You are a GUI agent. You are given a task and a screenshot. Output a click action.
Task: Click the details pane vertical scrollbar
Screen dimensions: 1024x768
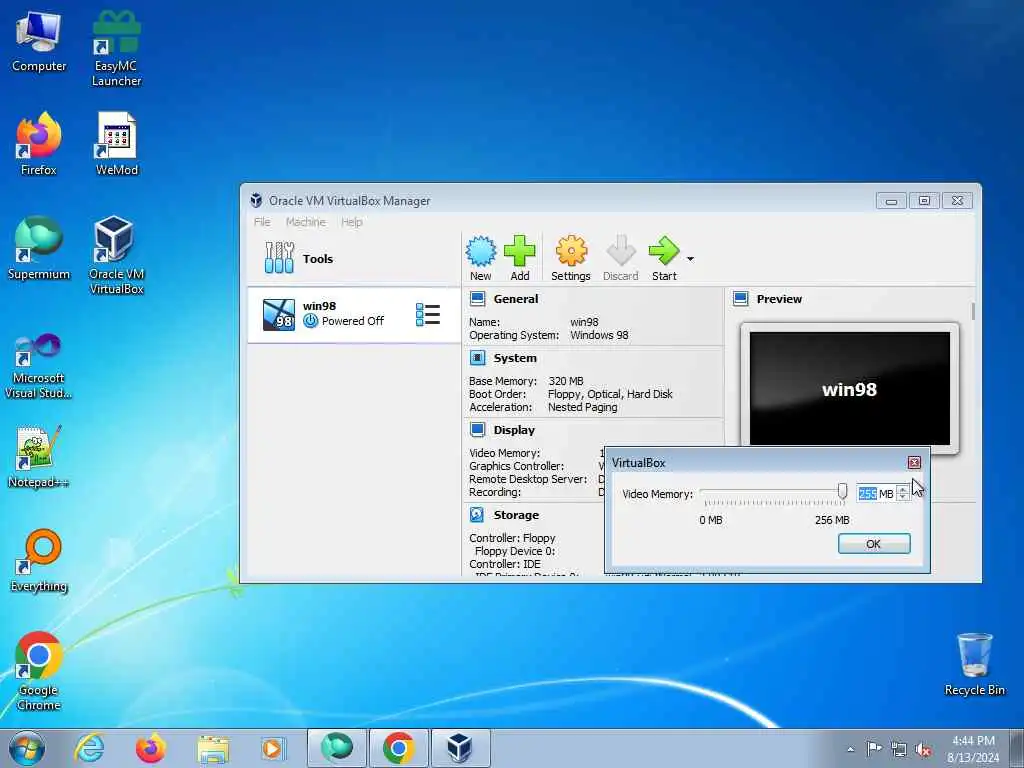click(973, 311)
